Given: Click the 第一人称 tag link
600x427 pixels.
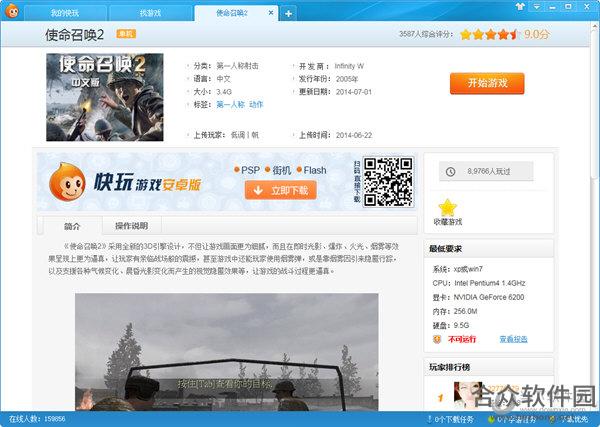Looking at the screenshot, I should 230,104.
